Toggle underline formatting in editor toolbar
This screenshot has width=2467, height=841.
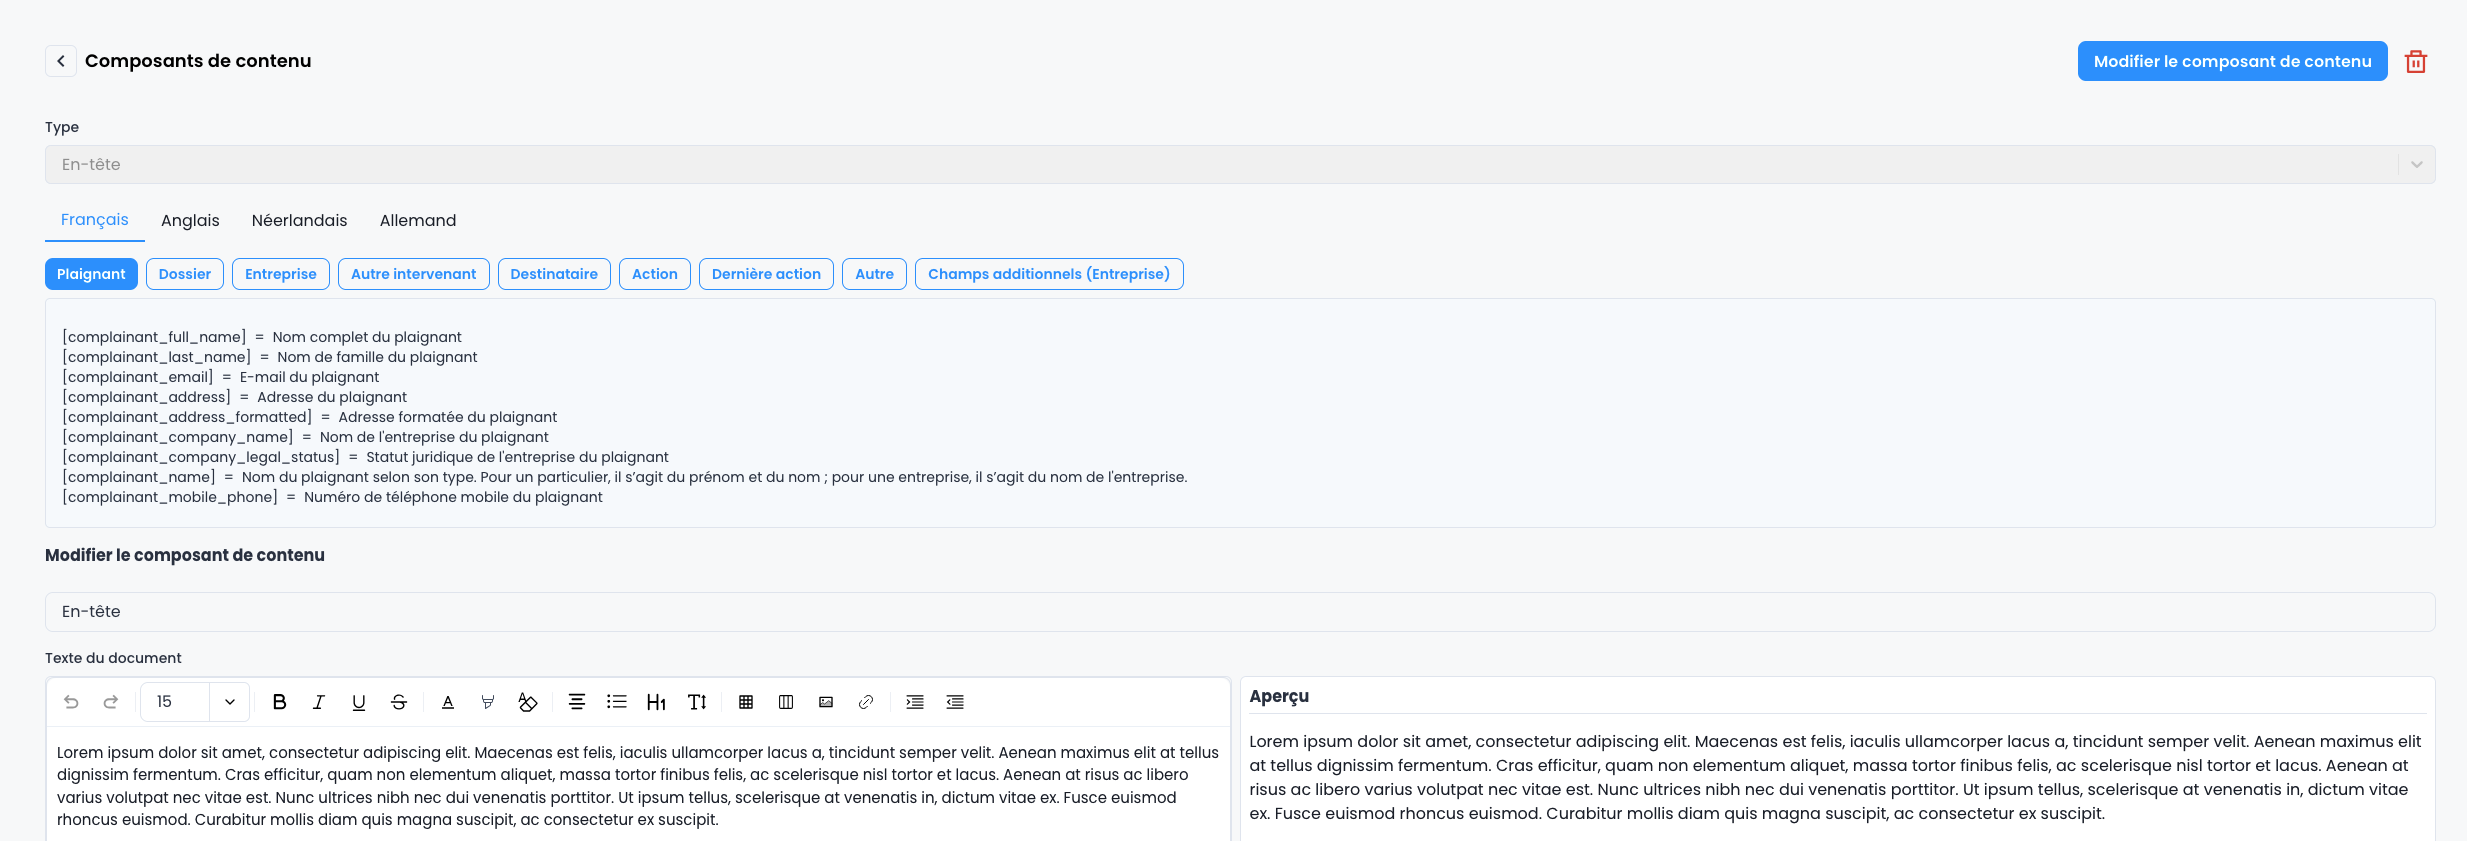click(359, 702)
